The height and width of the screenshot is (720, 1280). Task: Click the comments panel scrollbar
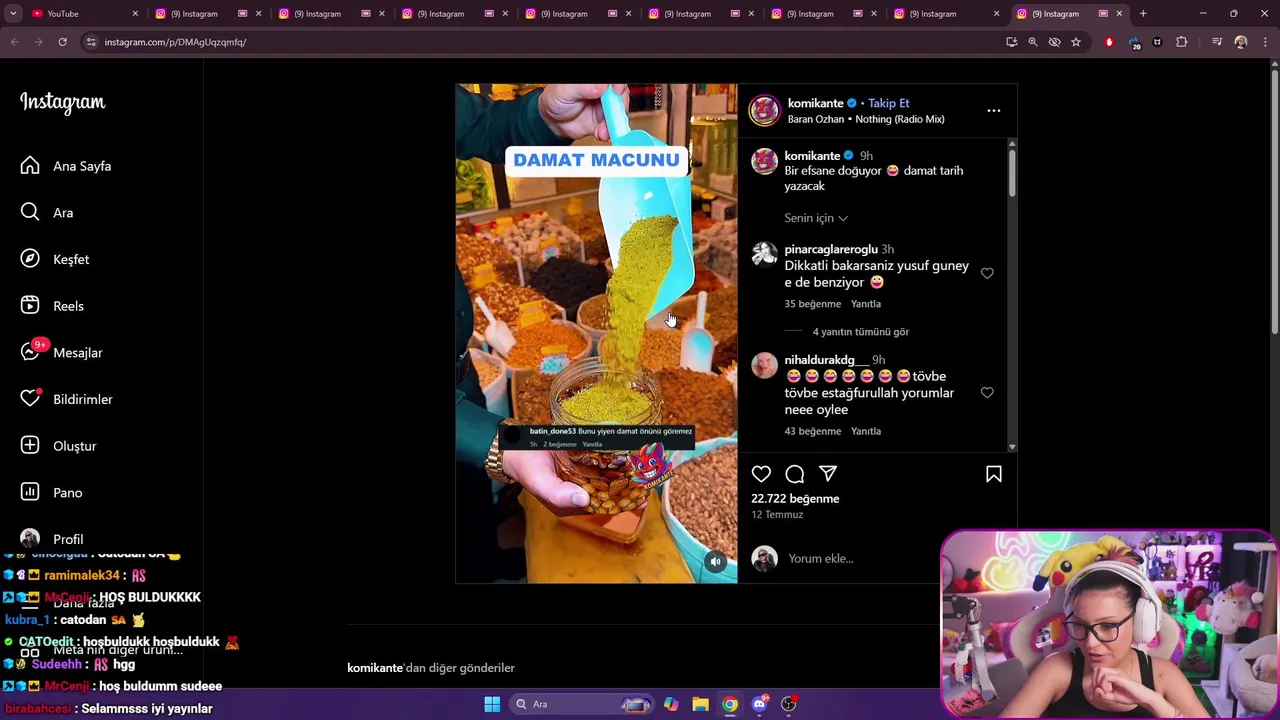click(1012, 172)
